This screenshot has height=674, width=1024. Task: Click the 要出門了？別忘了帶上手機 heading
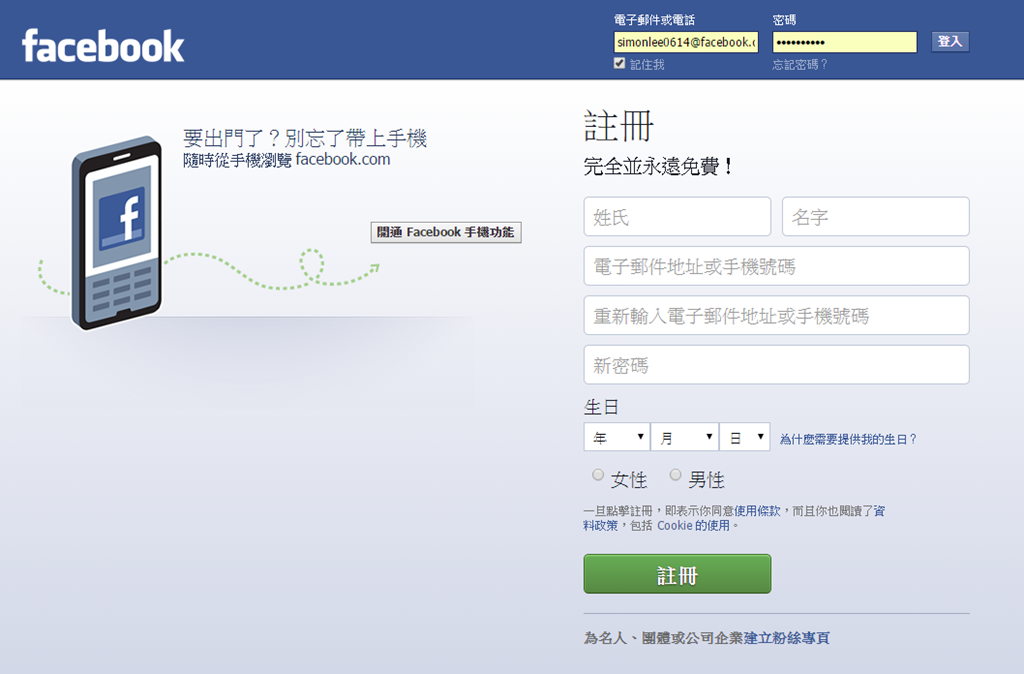(305, 138)
